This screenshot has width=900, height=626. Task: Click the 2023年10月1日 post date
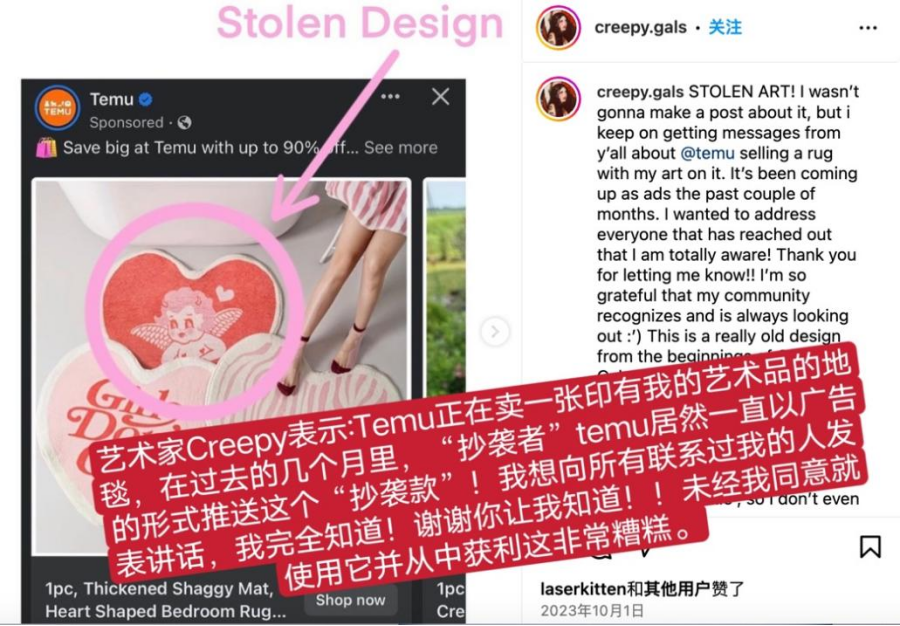click(x=592, y=611)
